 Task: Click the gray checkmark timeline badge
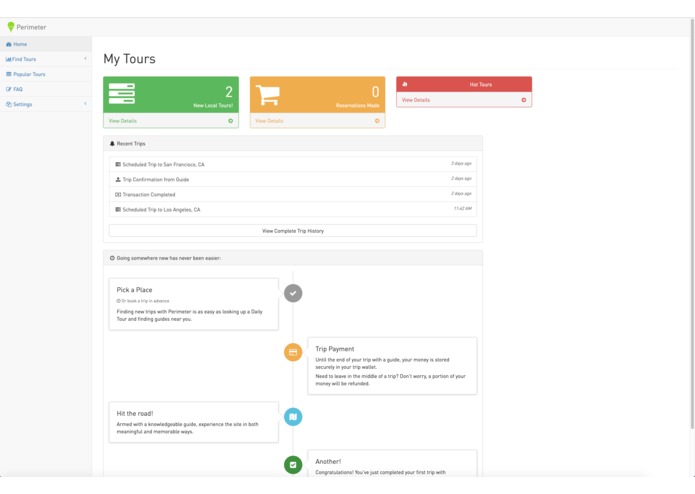coord(293,293)
